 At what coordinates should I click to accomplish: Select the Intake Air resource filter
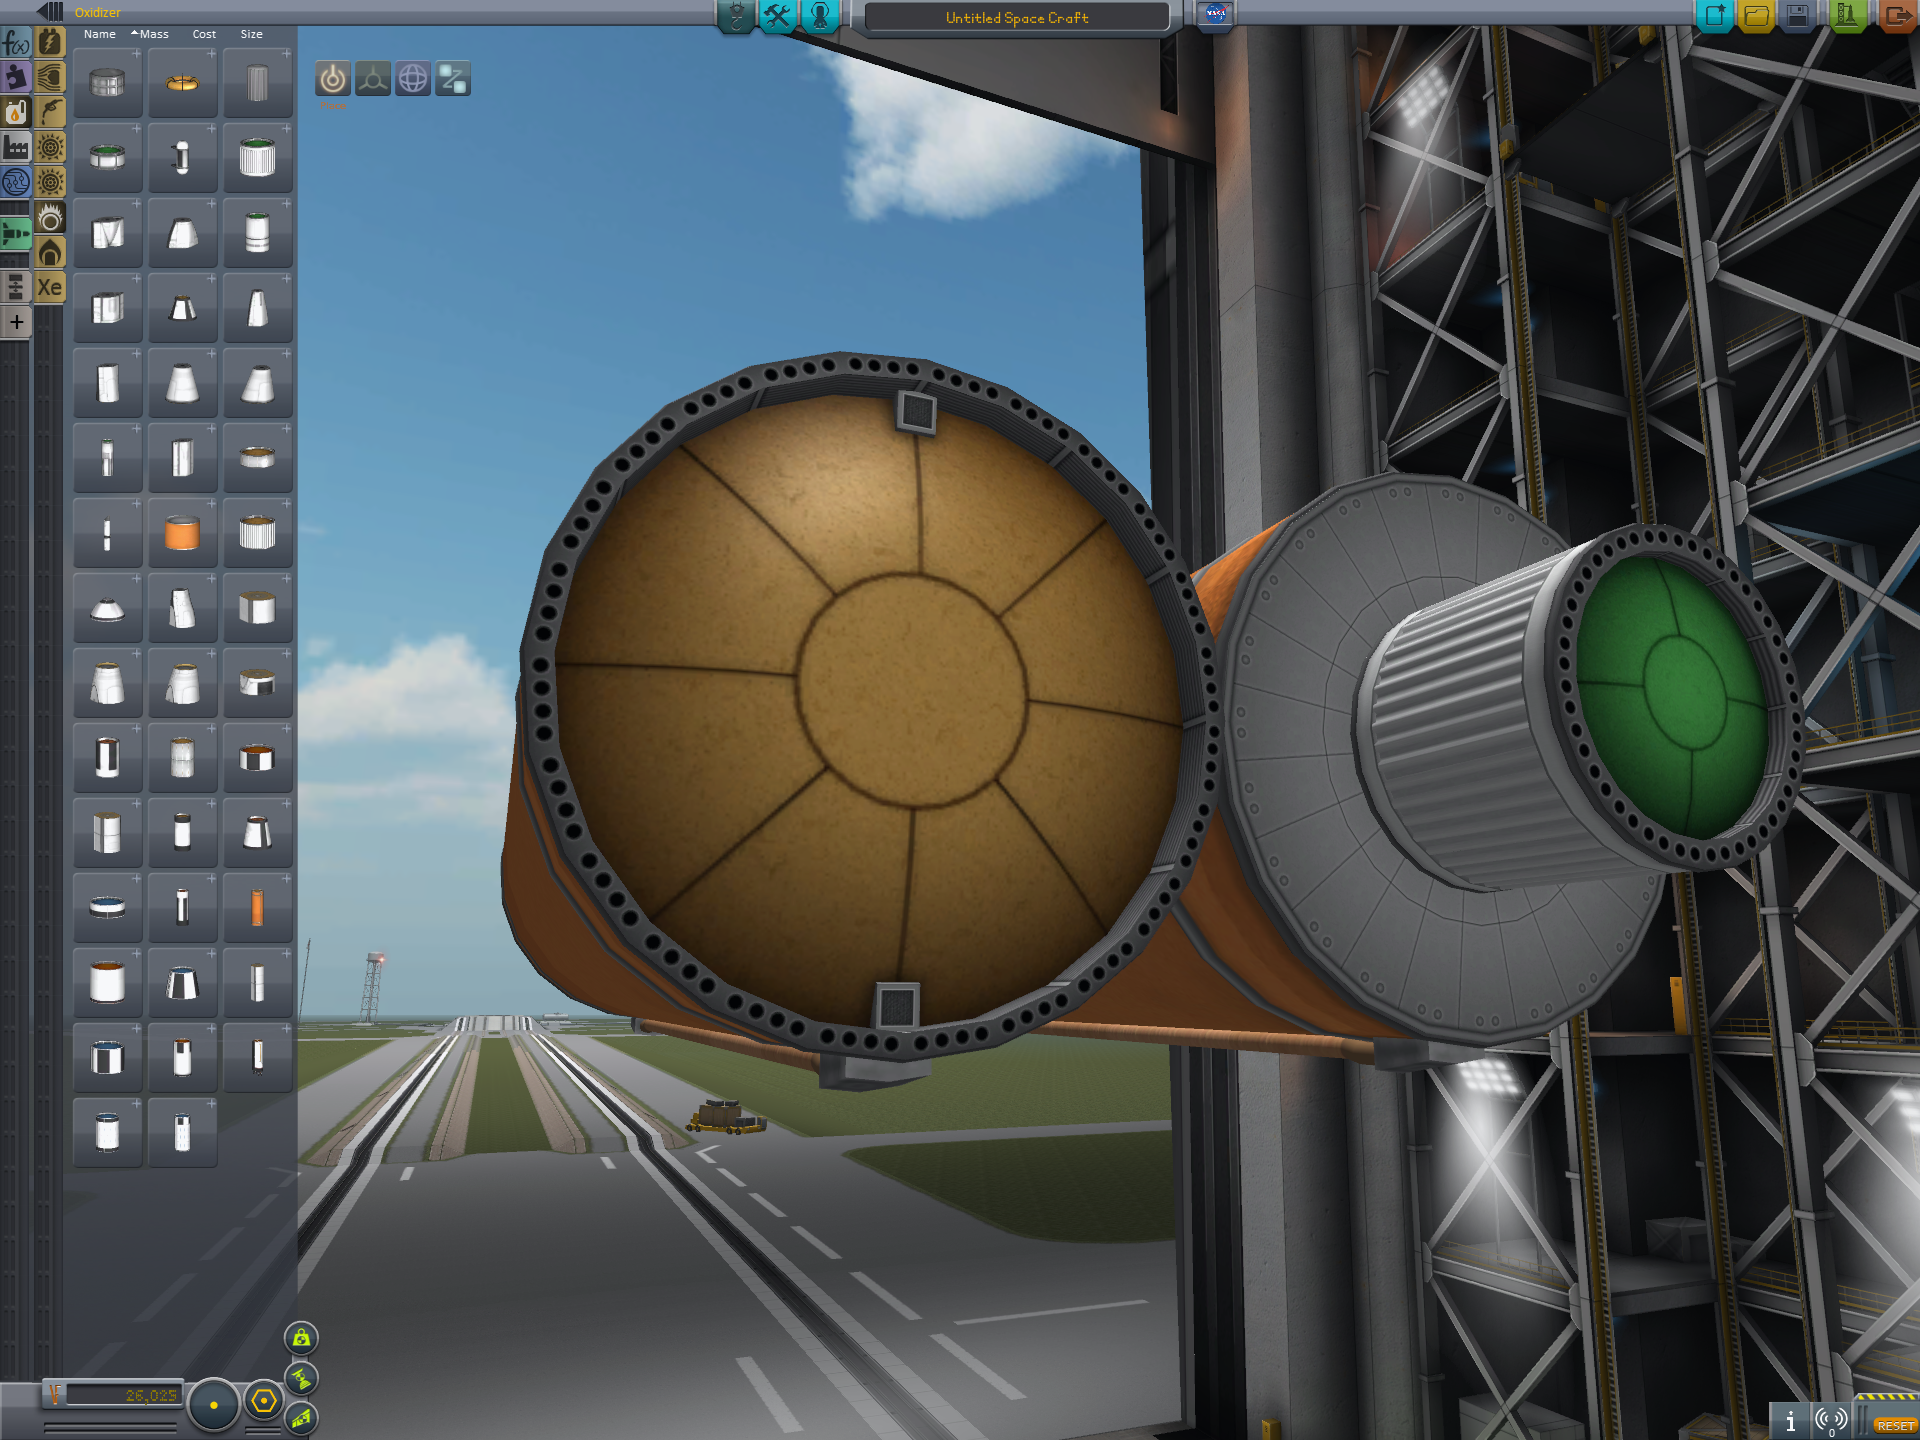click(50, 77)
